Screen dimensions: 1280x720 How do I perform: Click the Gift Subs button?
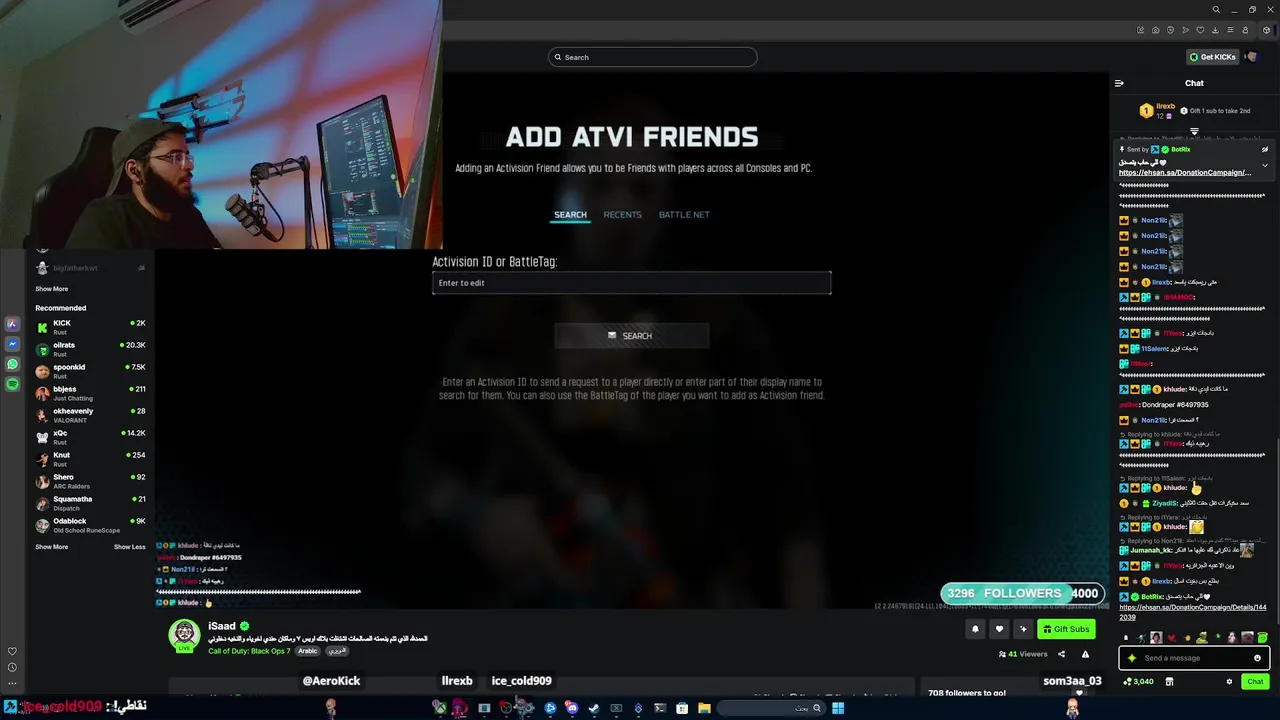[1066, 629]
